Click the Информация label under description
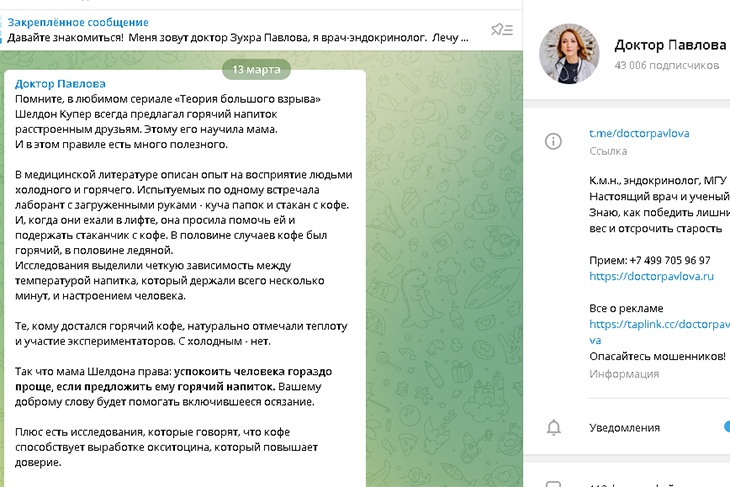730x487 pixels. click(x=624, y=374)
